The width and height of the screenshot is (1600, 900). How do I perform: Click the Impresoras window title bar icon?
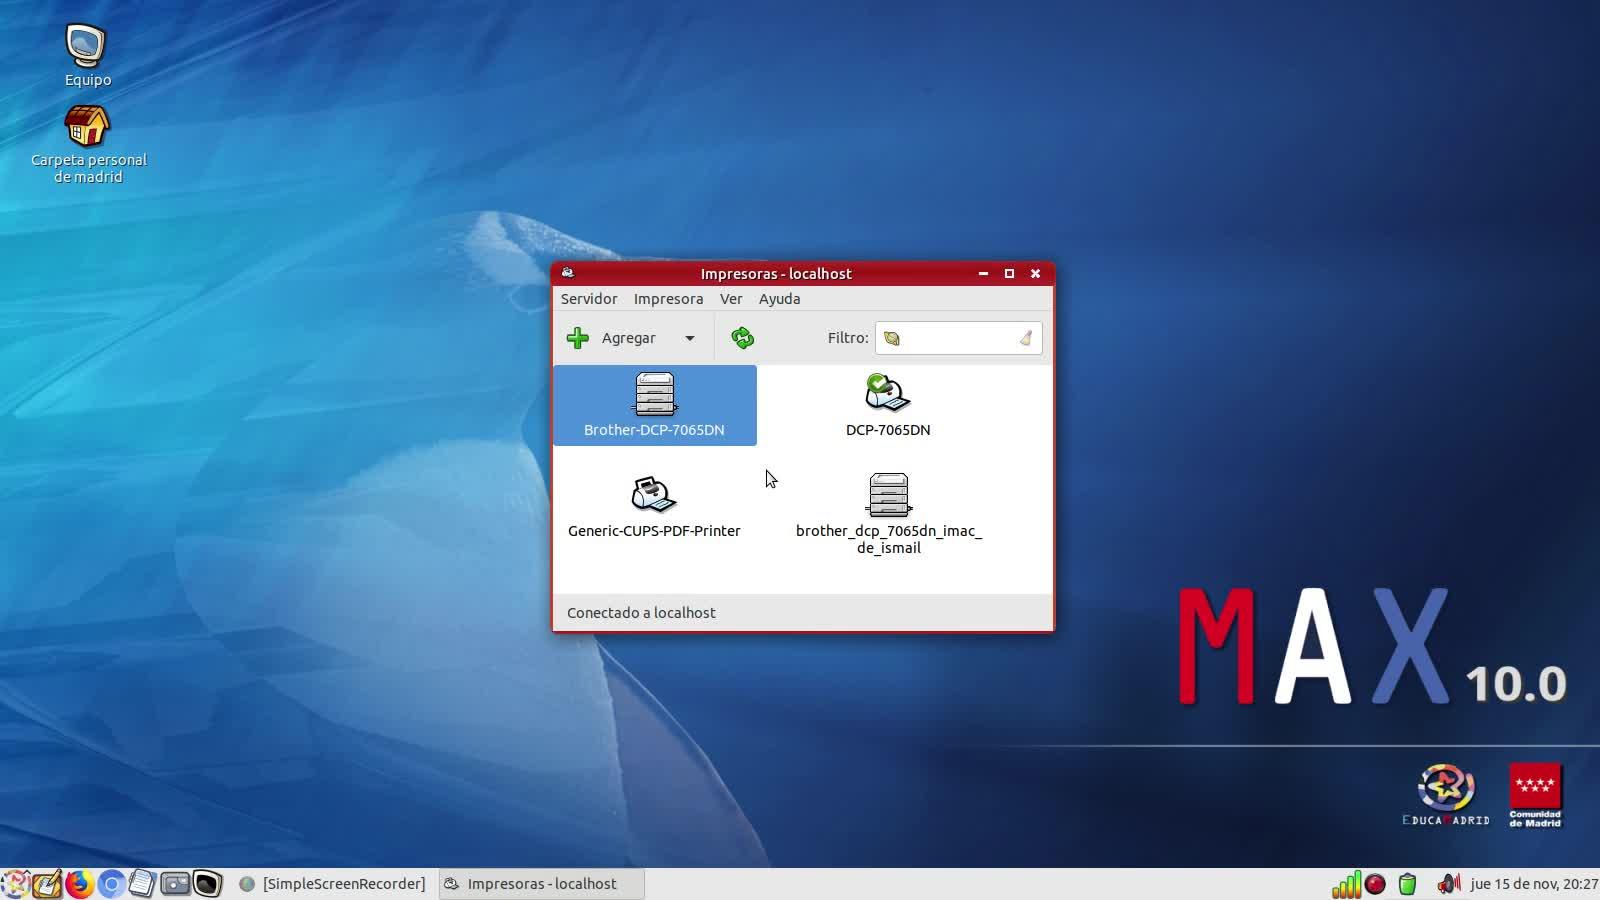(x=568, y=273)
